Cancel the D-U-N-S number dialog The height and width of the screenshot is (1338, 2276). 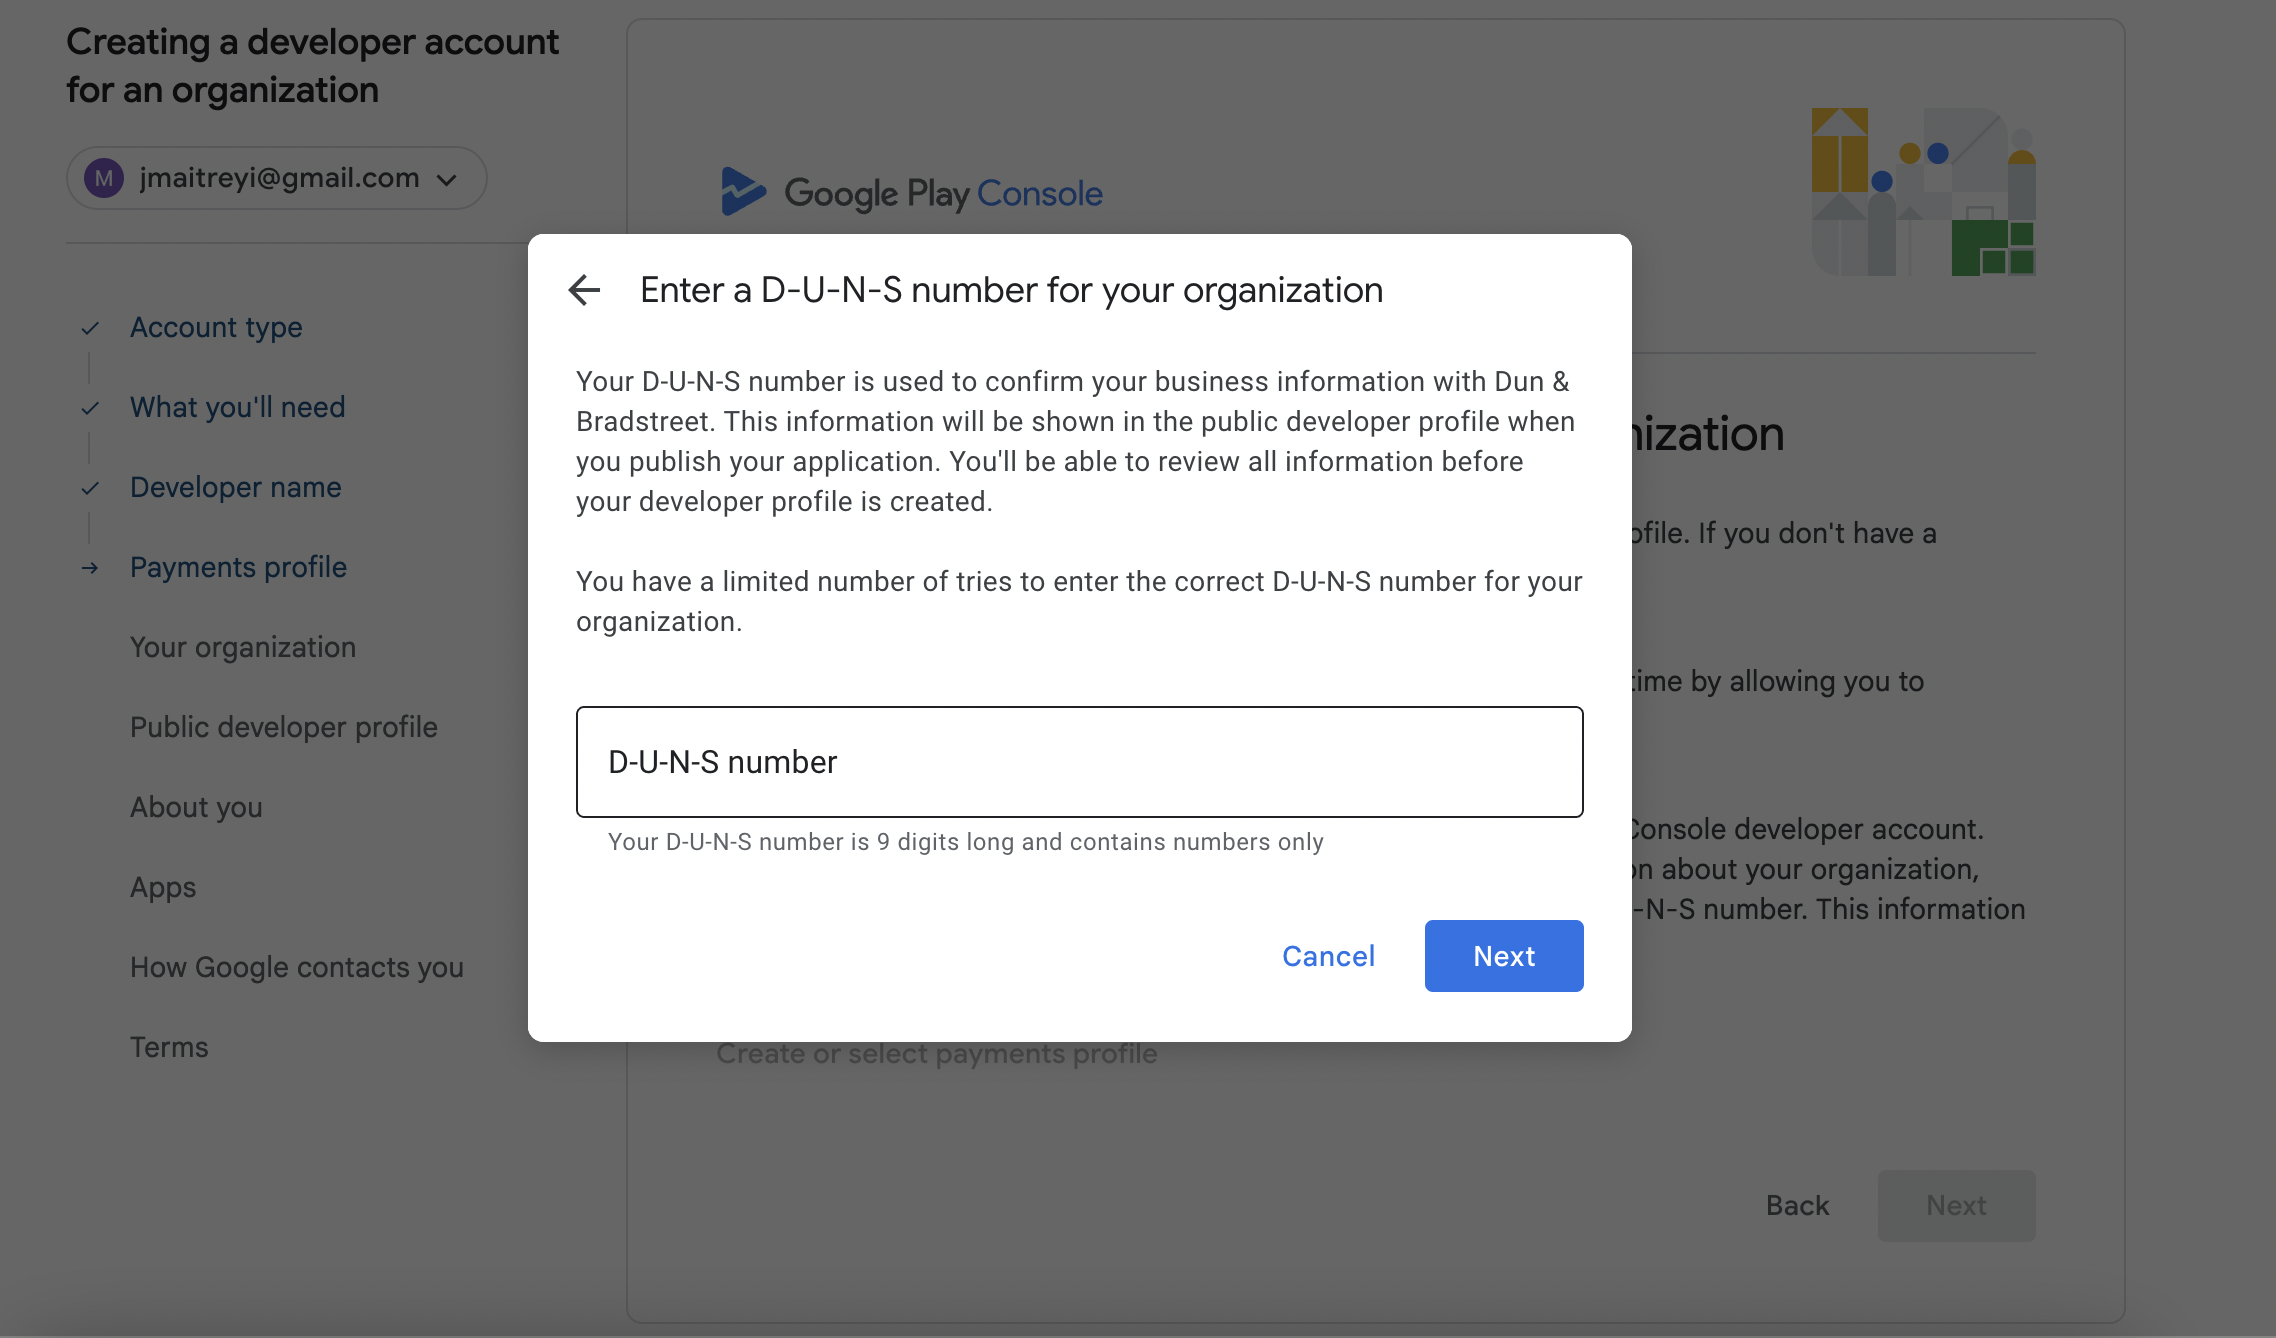coord(1328,956)
